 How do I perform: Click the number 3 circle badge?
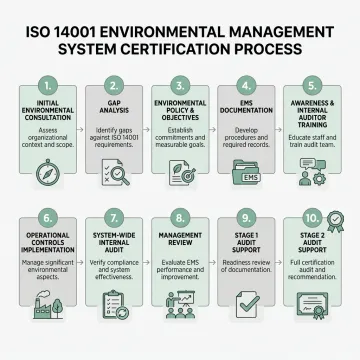(x=180, y=86)
